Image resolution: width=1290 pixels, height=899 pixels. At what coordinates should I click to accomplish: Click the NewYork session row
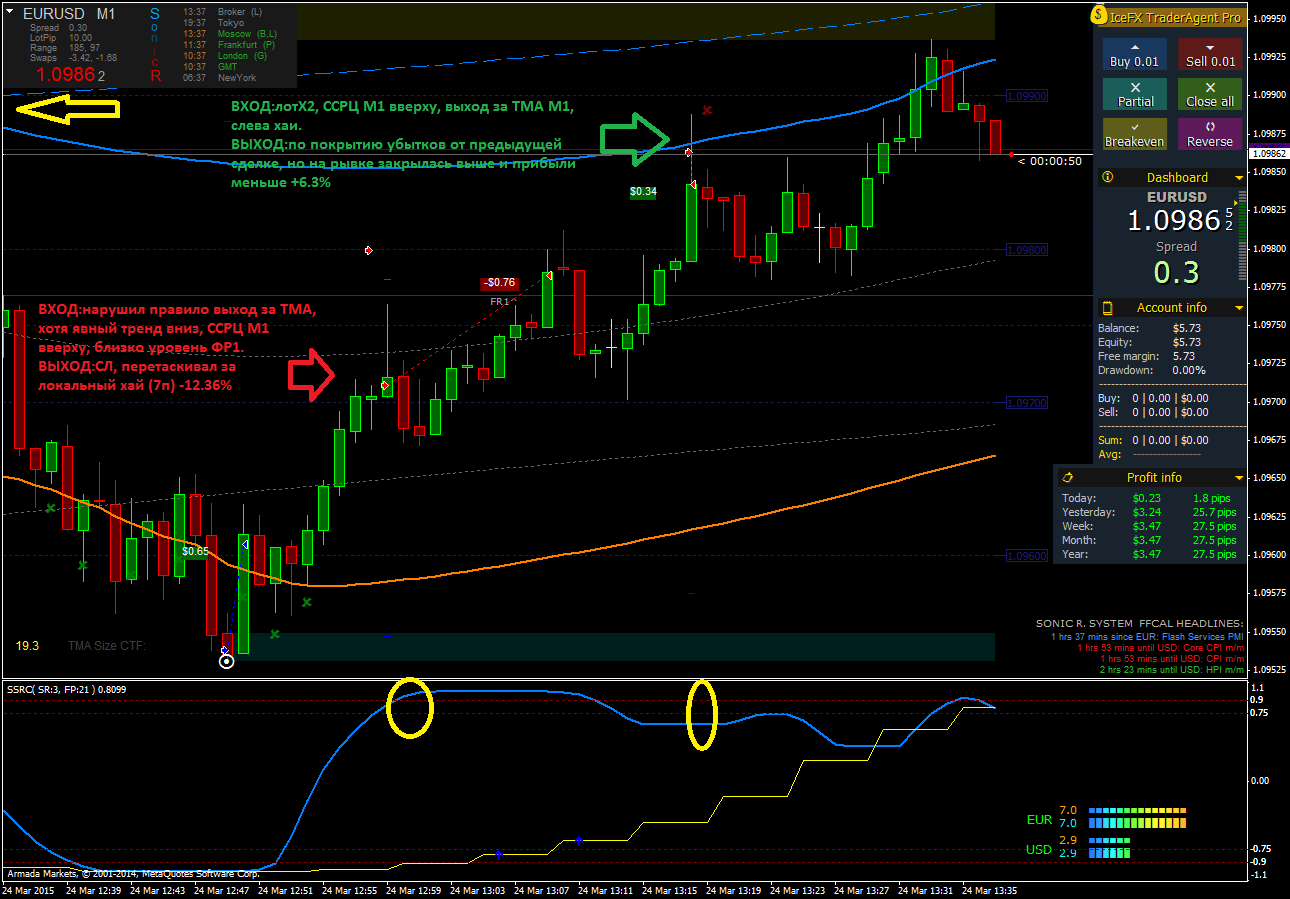tap(221, 78)
